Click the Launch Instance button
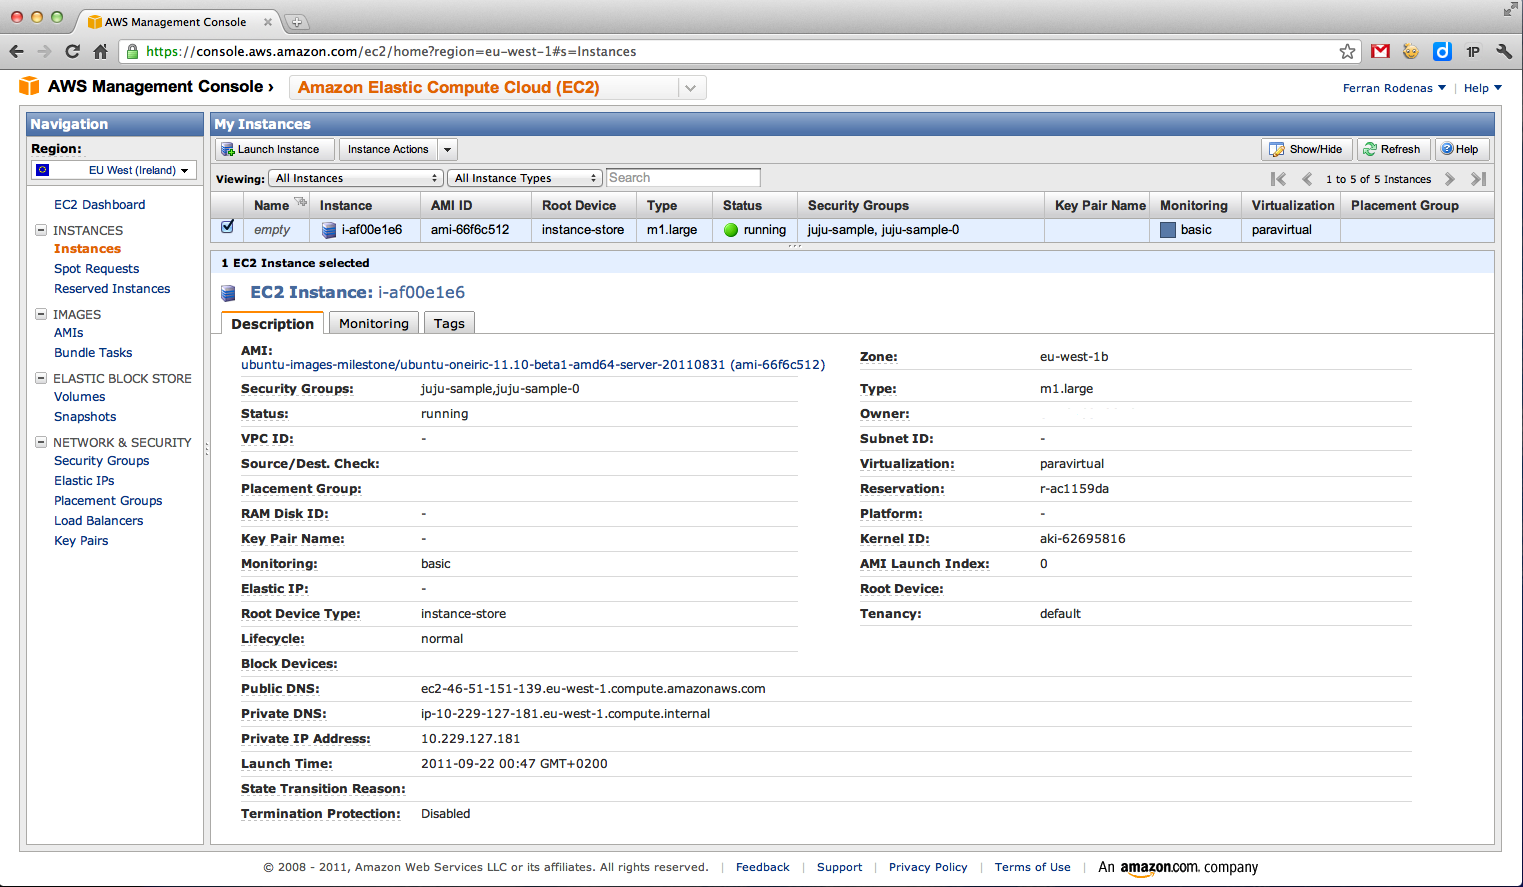Screen dimensions: 1523x887 click(275, 149)
